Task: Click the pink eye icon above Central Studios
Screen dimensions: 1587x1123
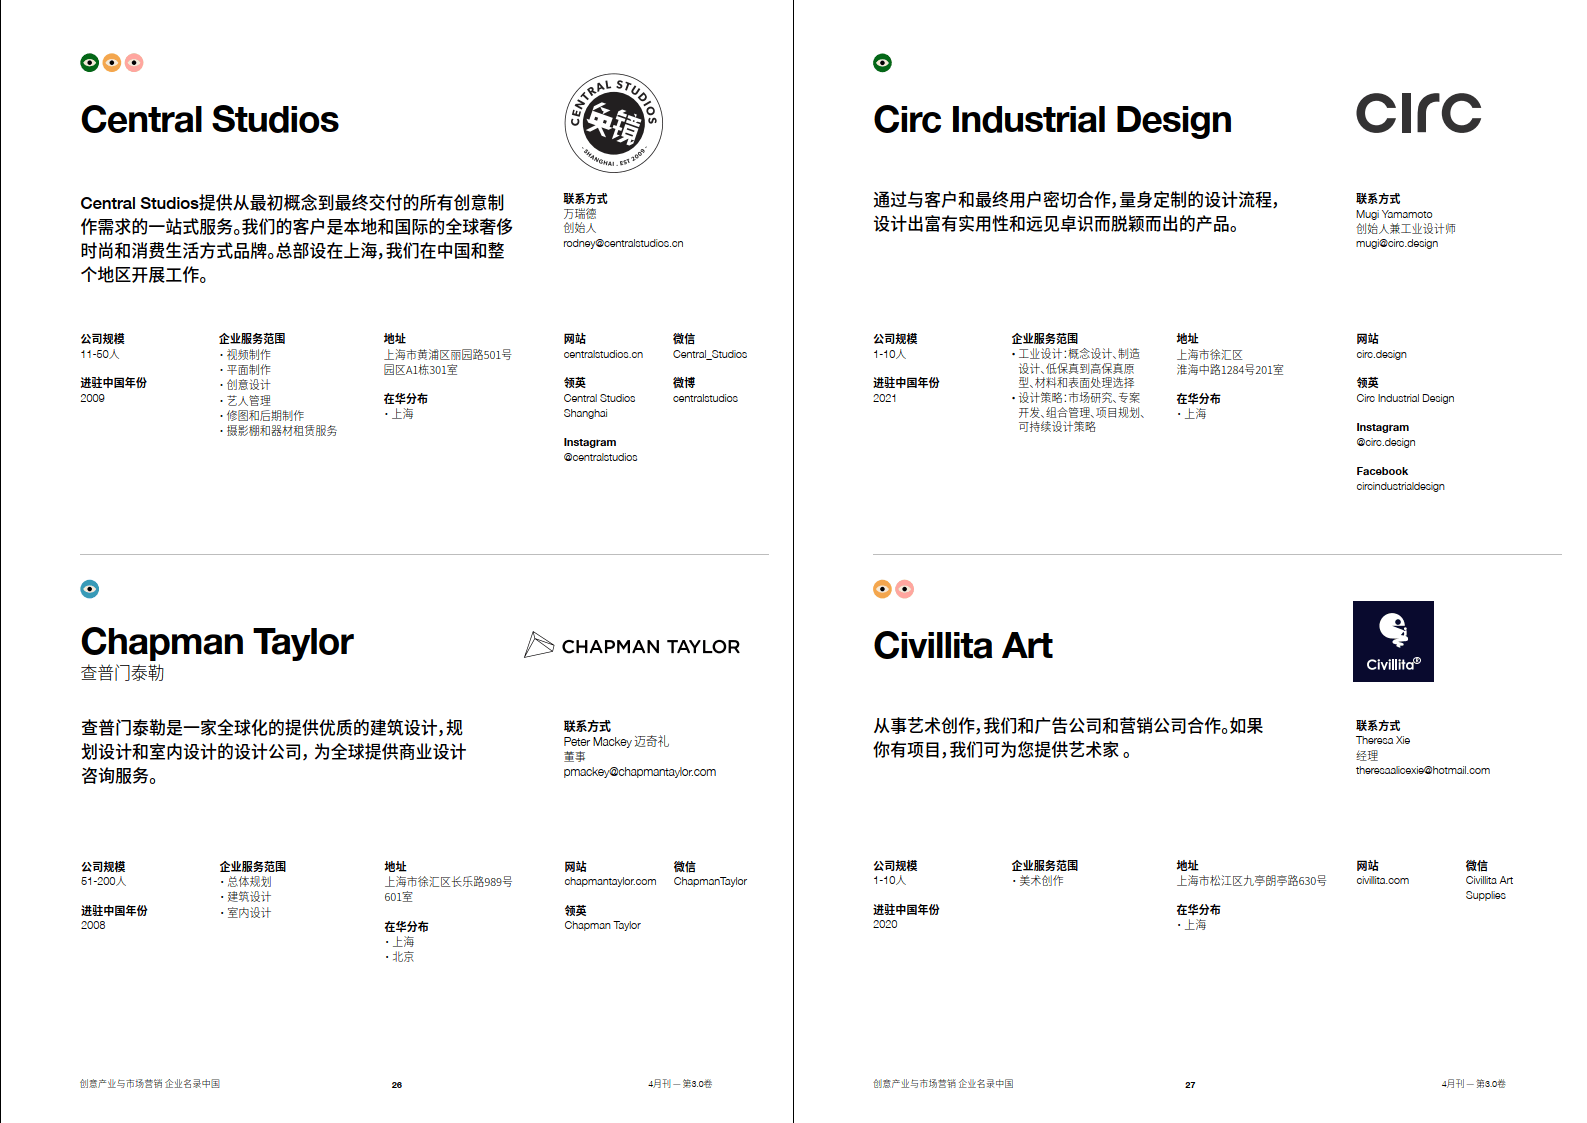Action: pyautogui.click(x=134, y=63)
